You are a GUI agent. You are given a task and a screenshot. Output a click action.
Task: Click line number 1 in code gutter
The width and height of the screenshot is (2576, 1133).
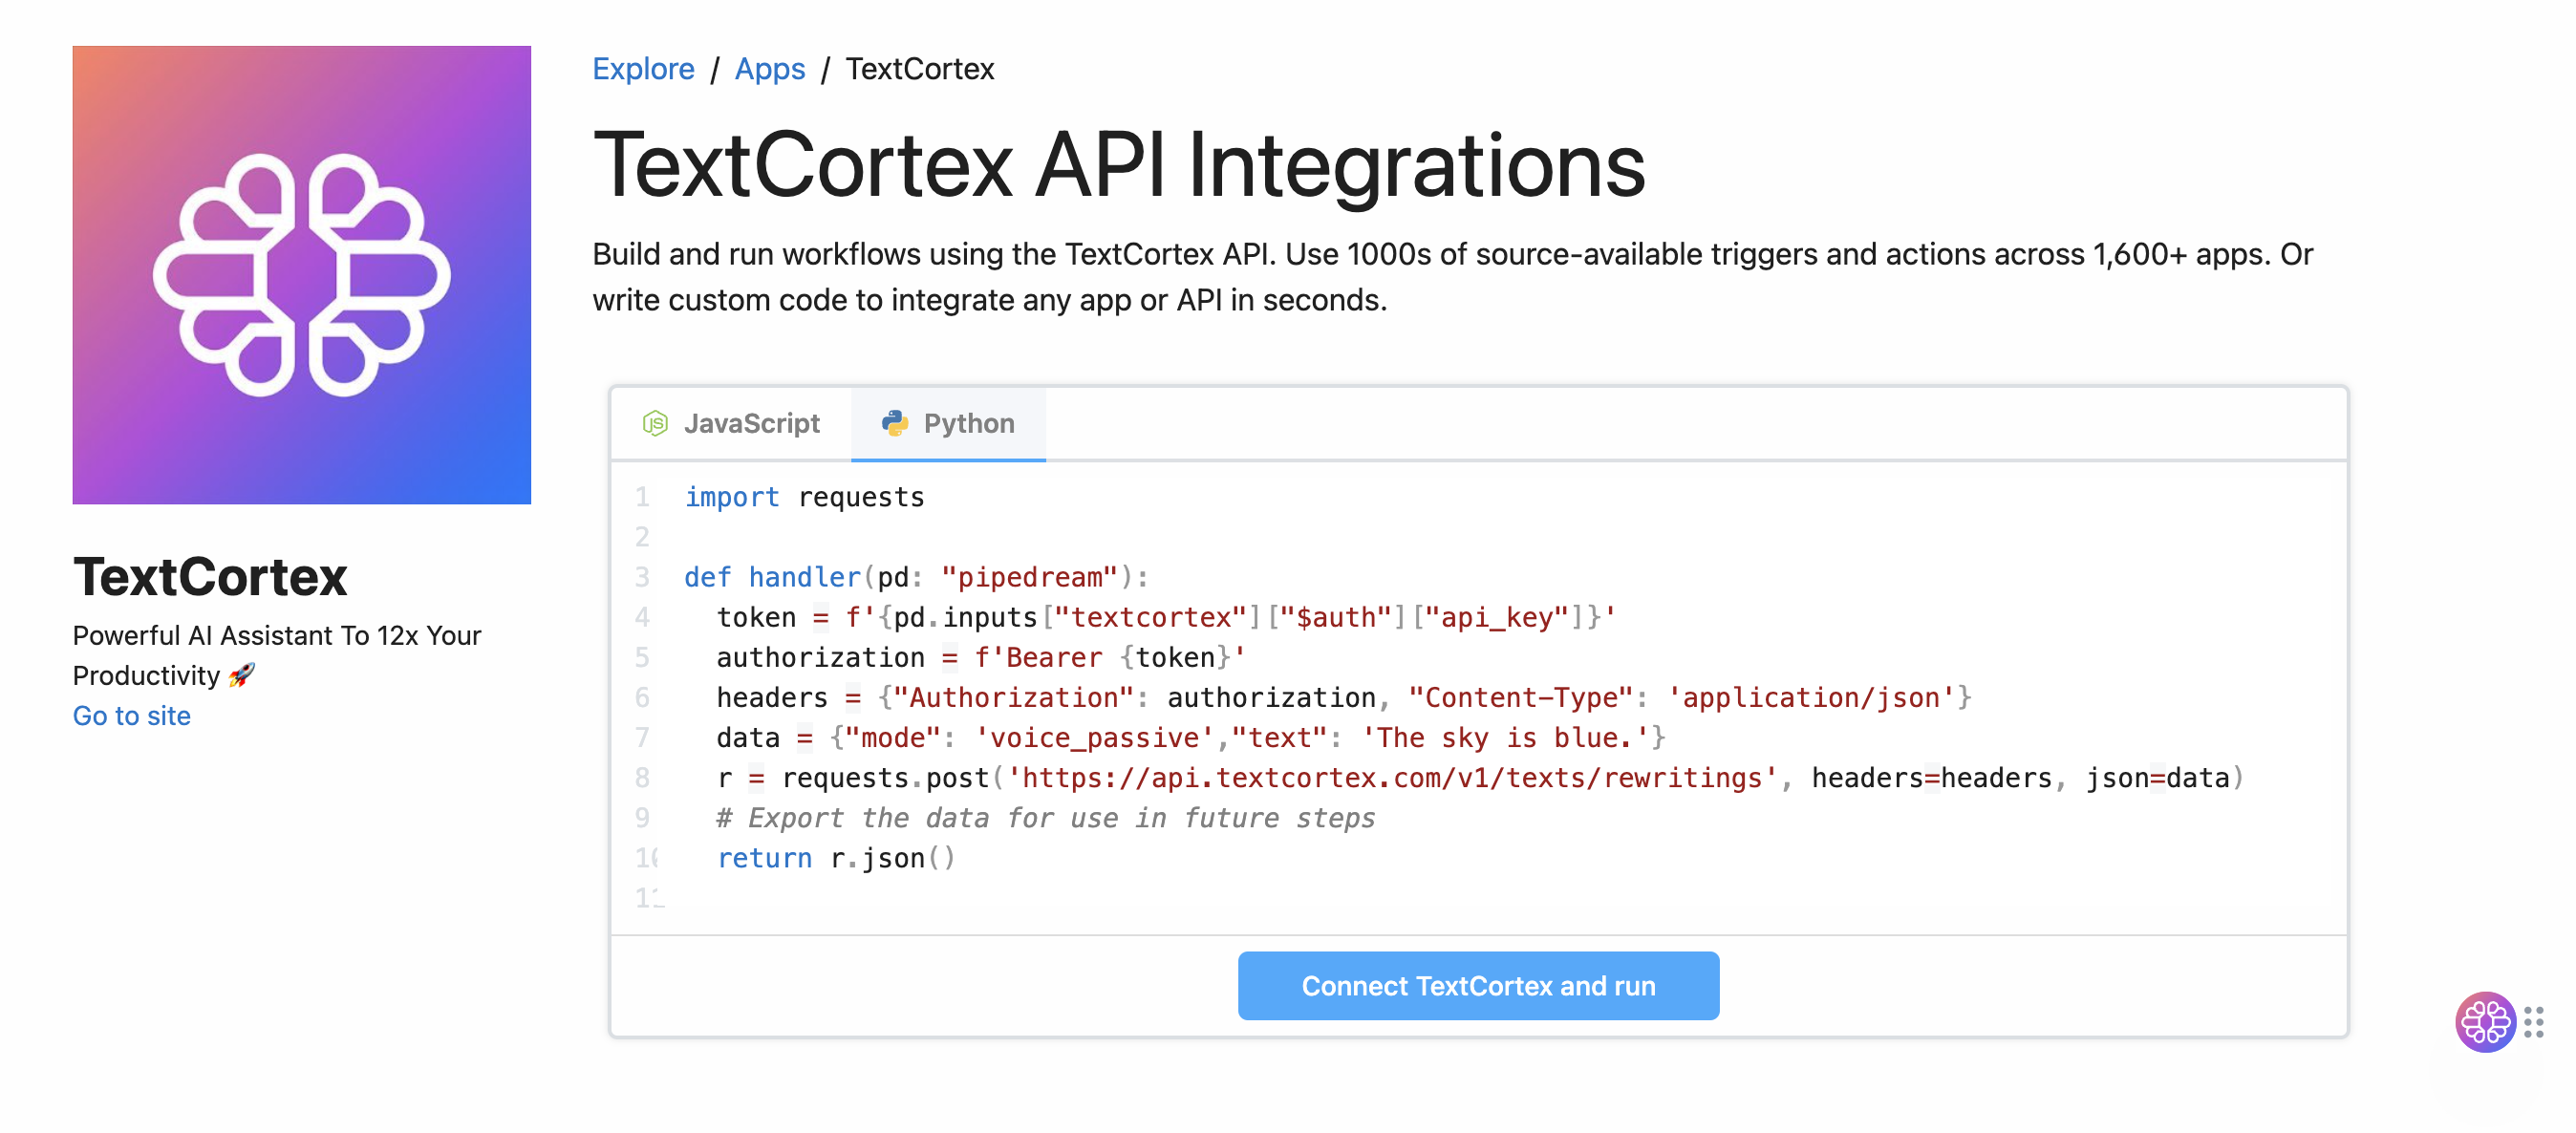(642, 497)
